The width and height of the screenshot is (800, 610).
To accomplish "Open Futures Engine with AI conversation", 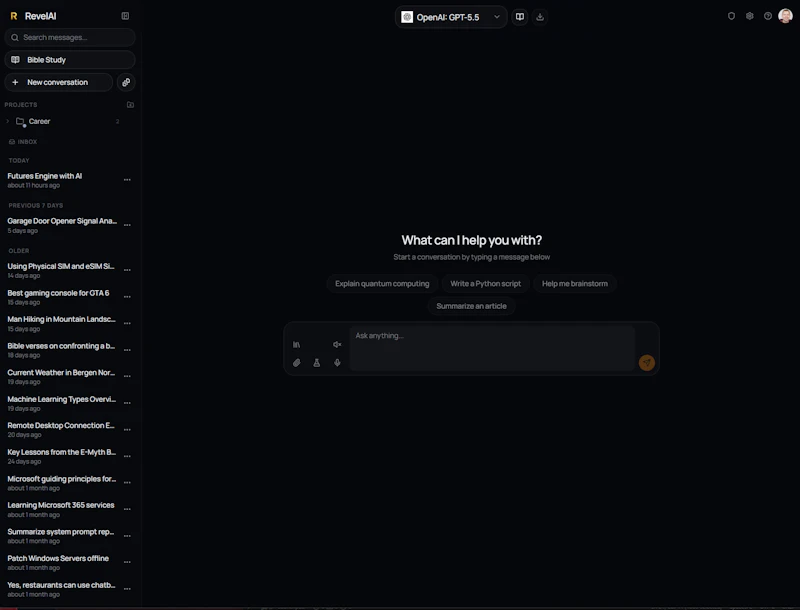I will (x=62, y=180).
